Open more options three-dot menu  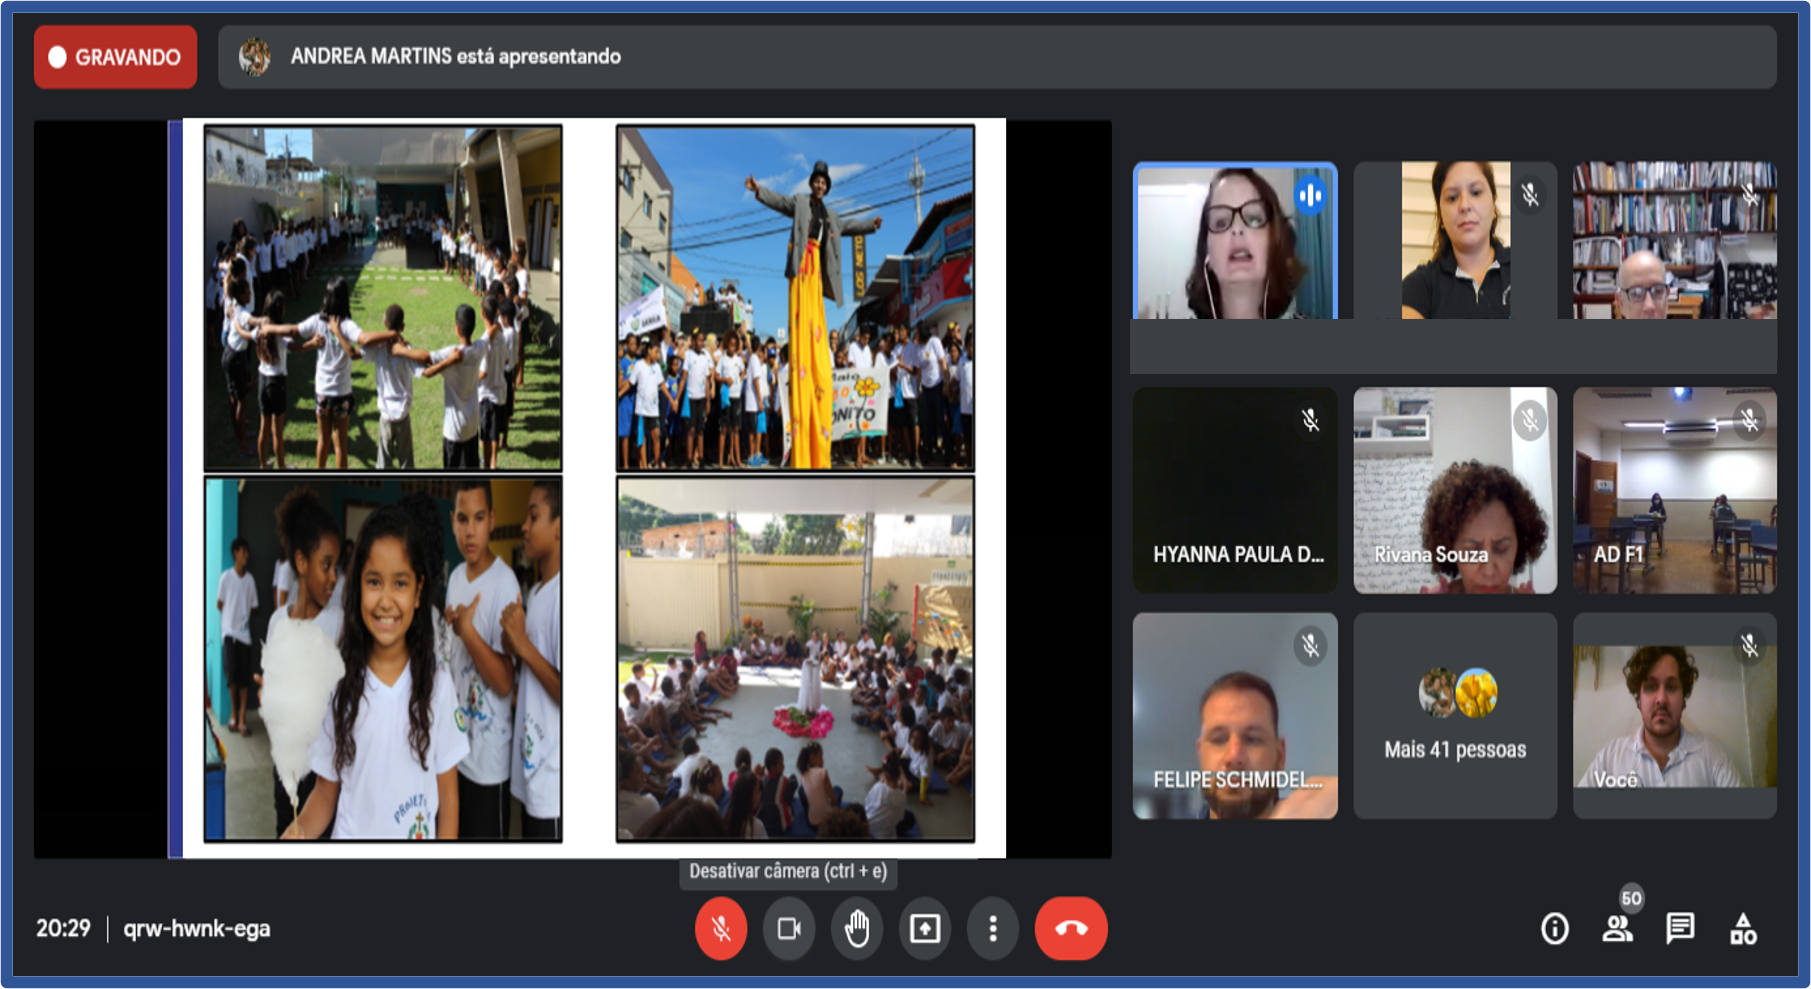(992, 929)
